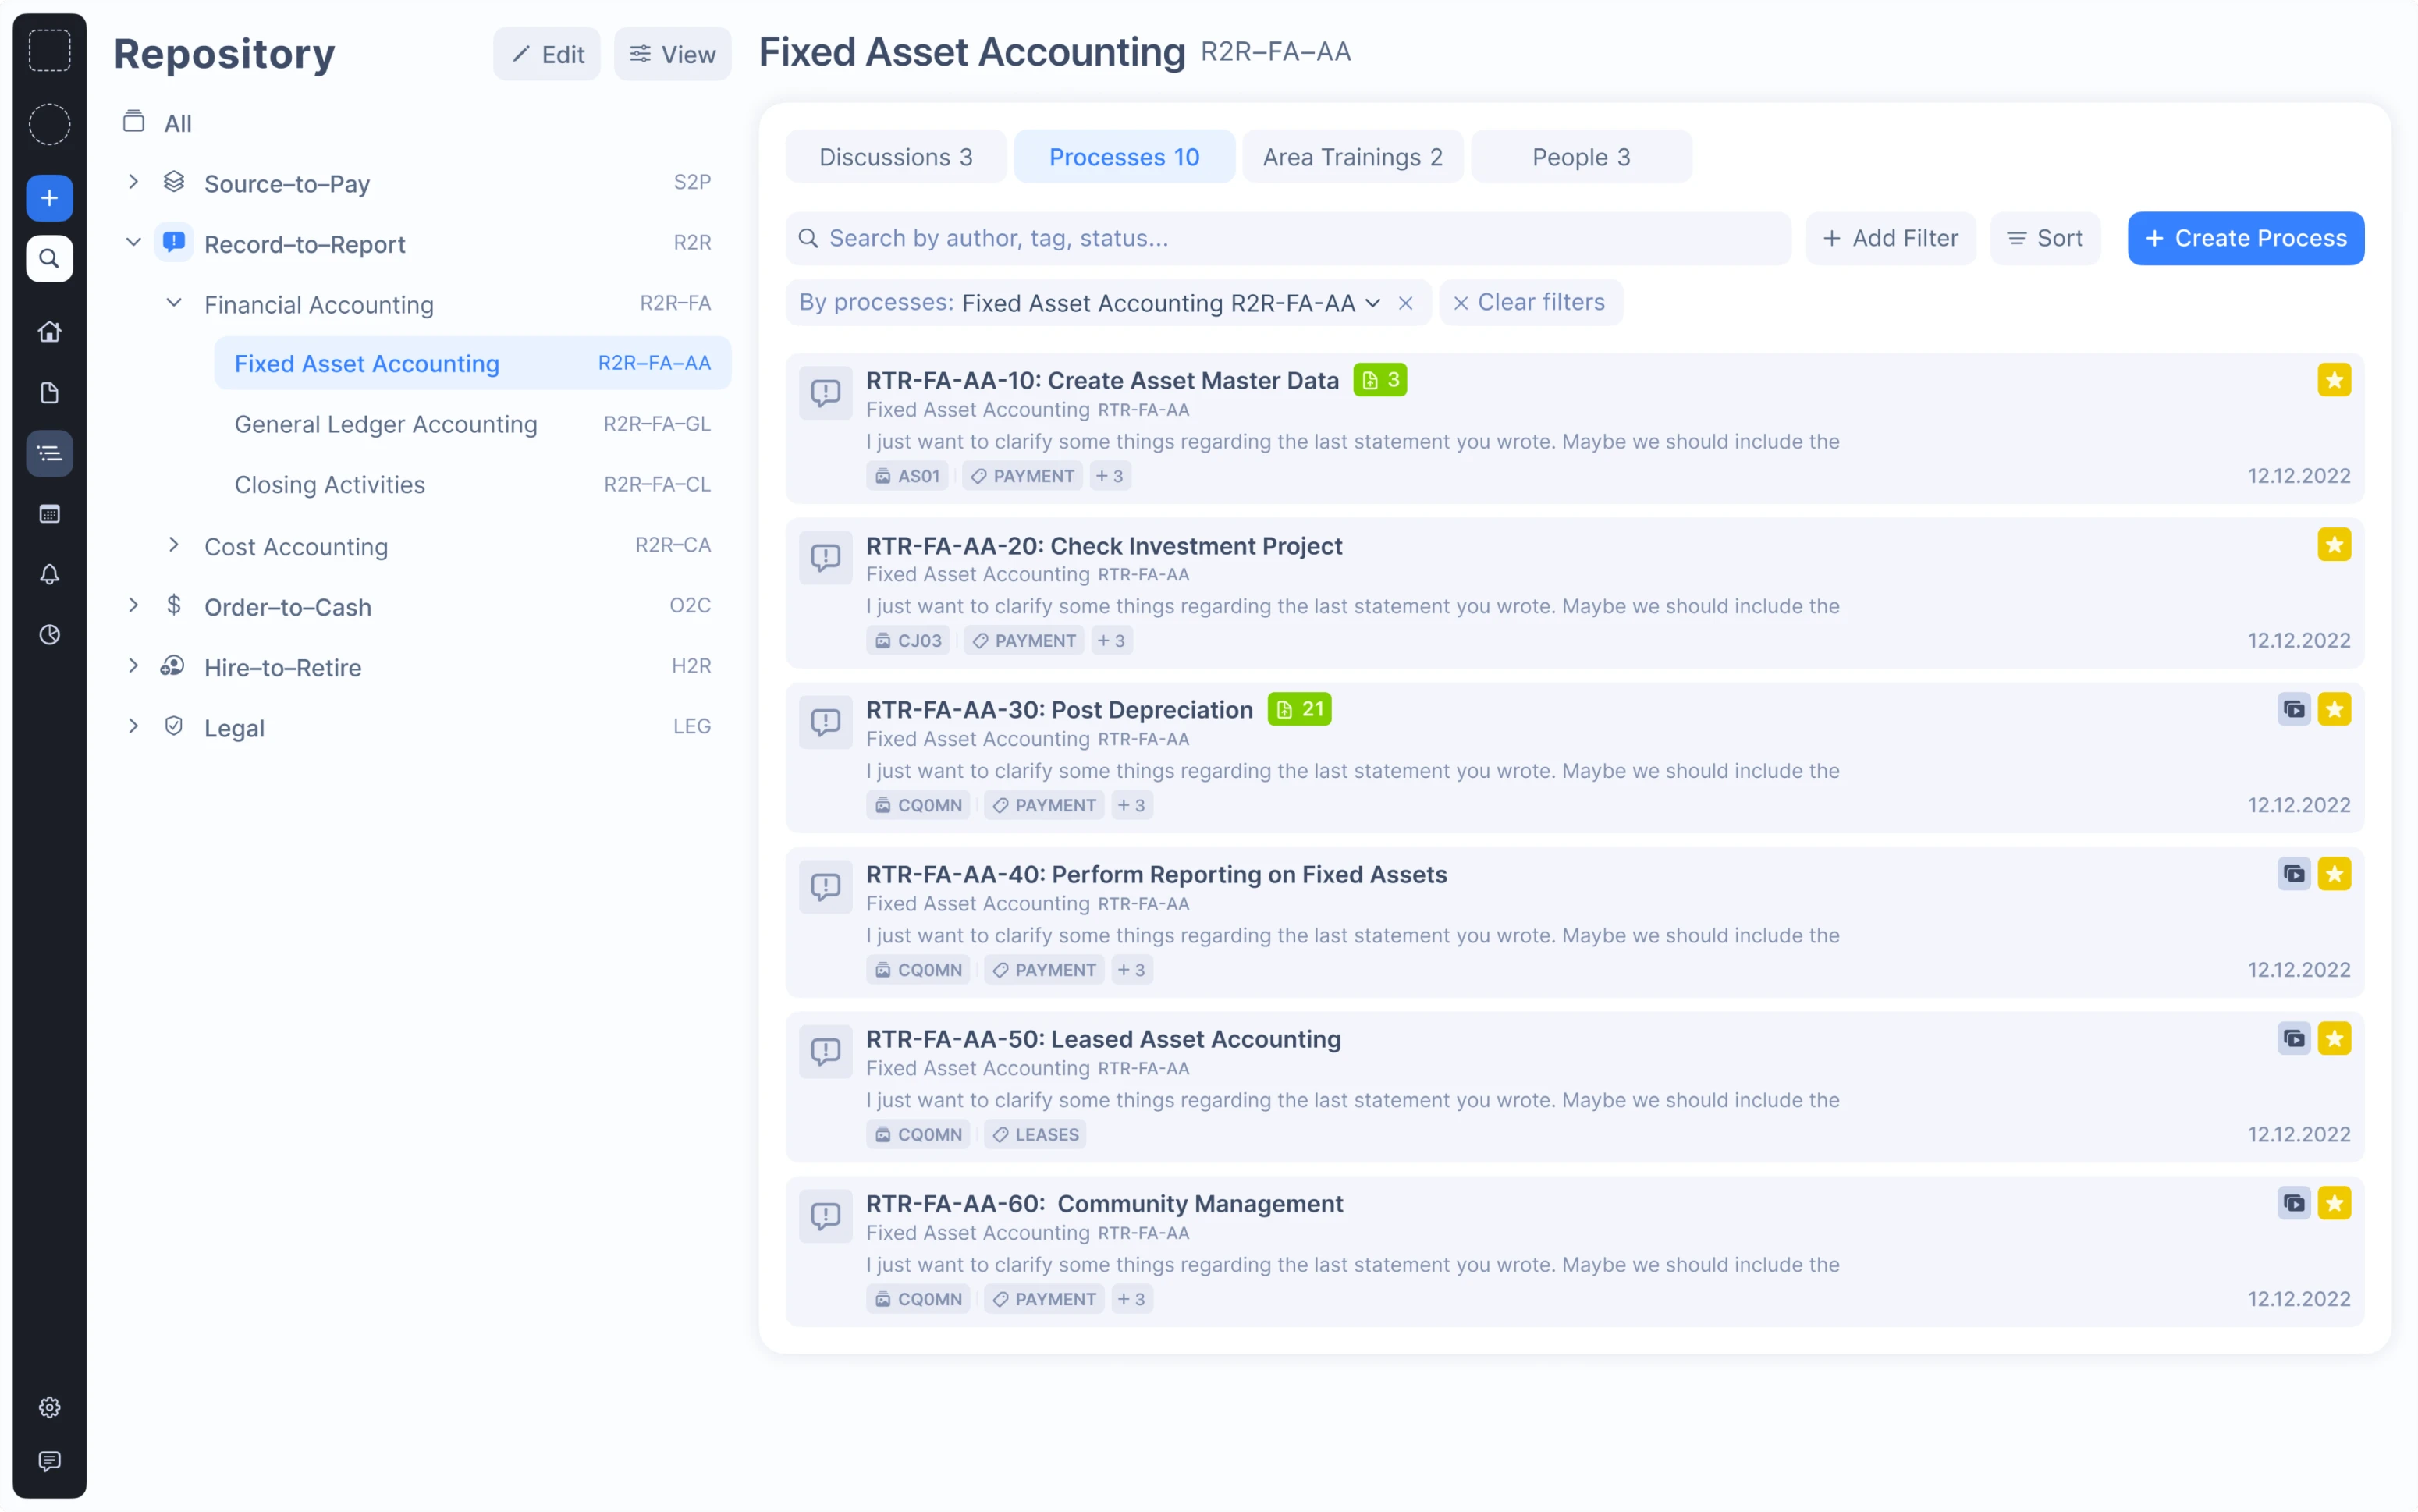The height and width of the screenshot is (1512, 2418).
Task: Click the duplicate icon on Post Depreciation card
Action: coord(2295,708)
